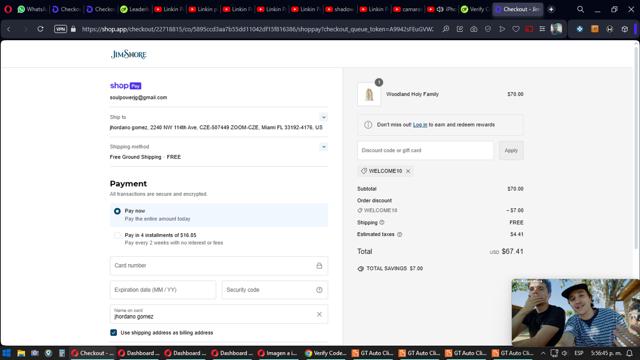Open the Windows Start menu
Screen dimensions: 640x360
7,353
